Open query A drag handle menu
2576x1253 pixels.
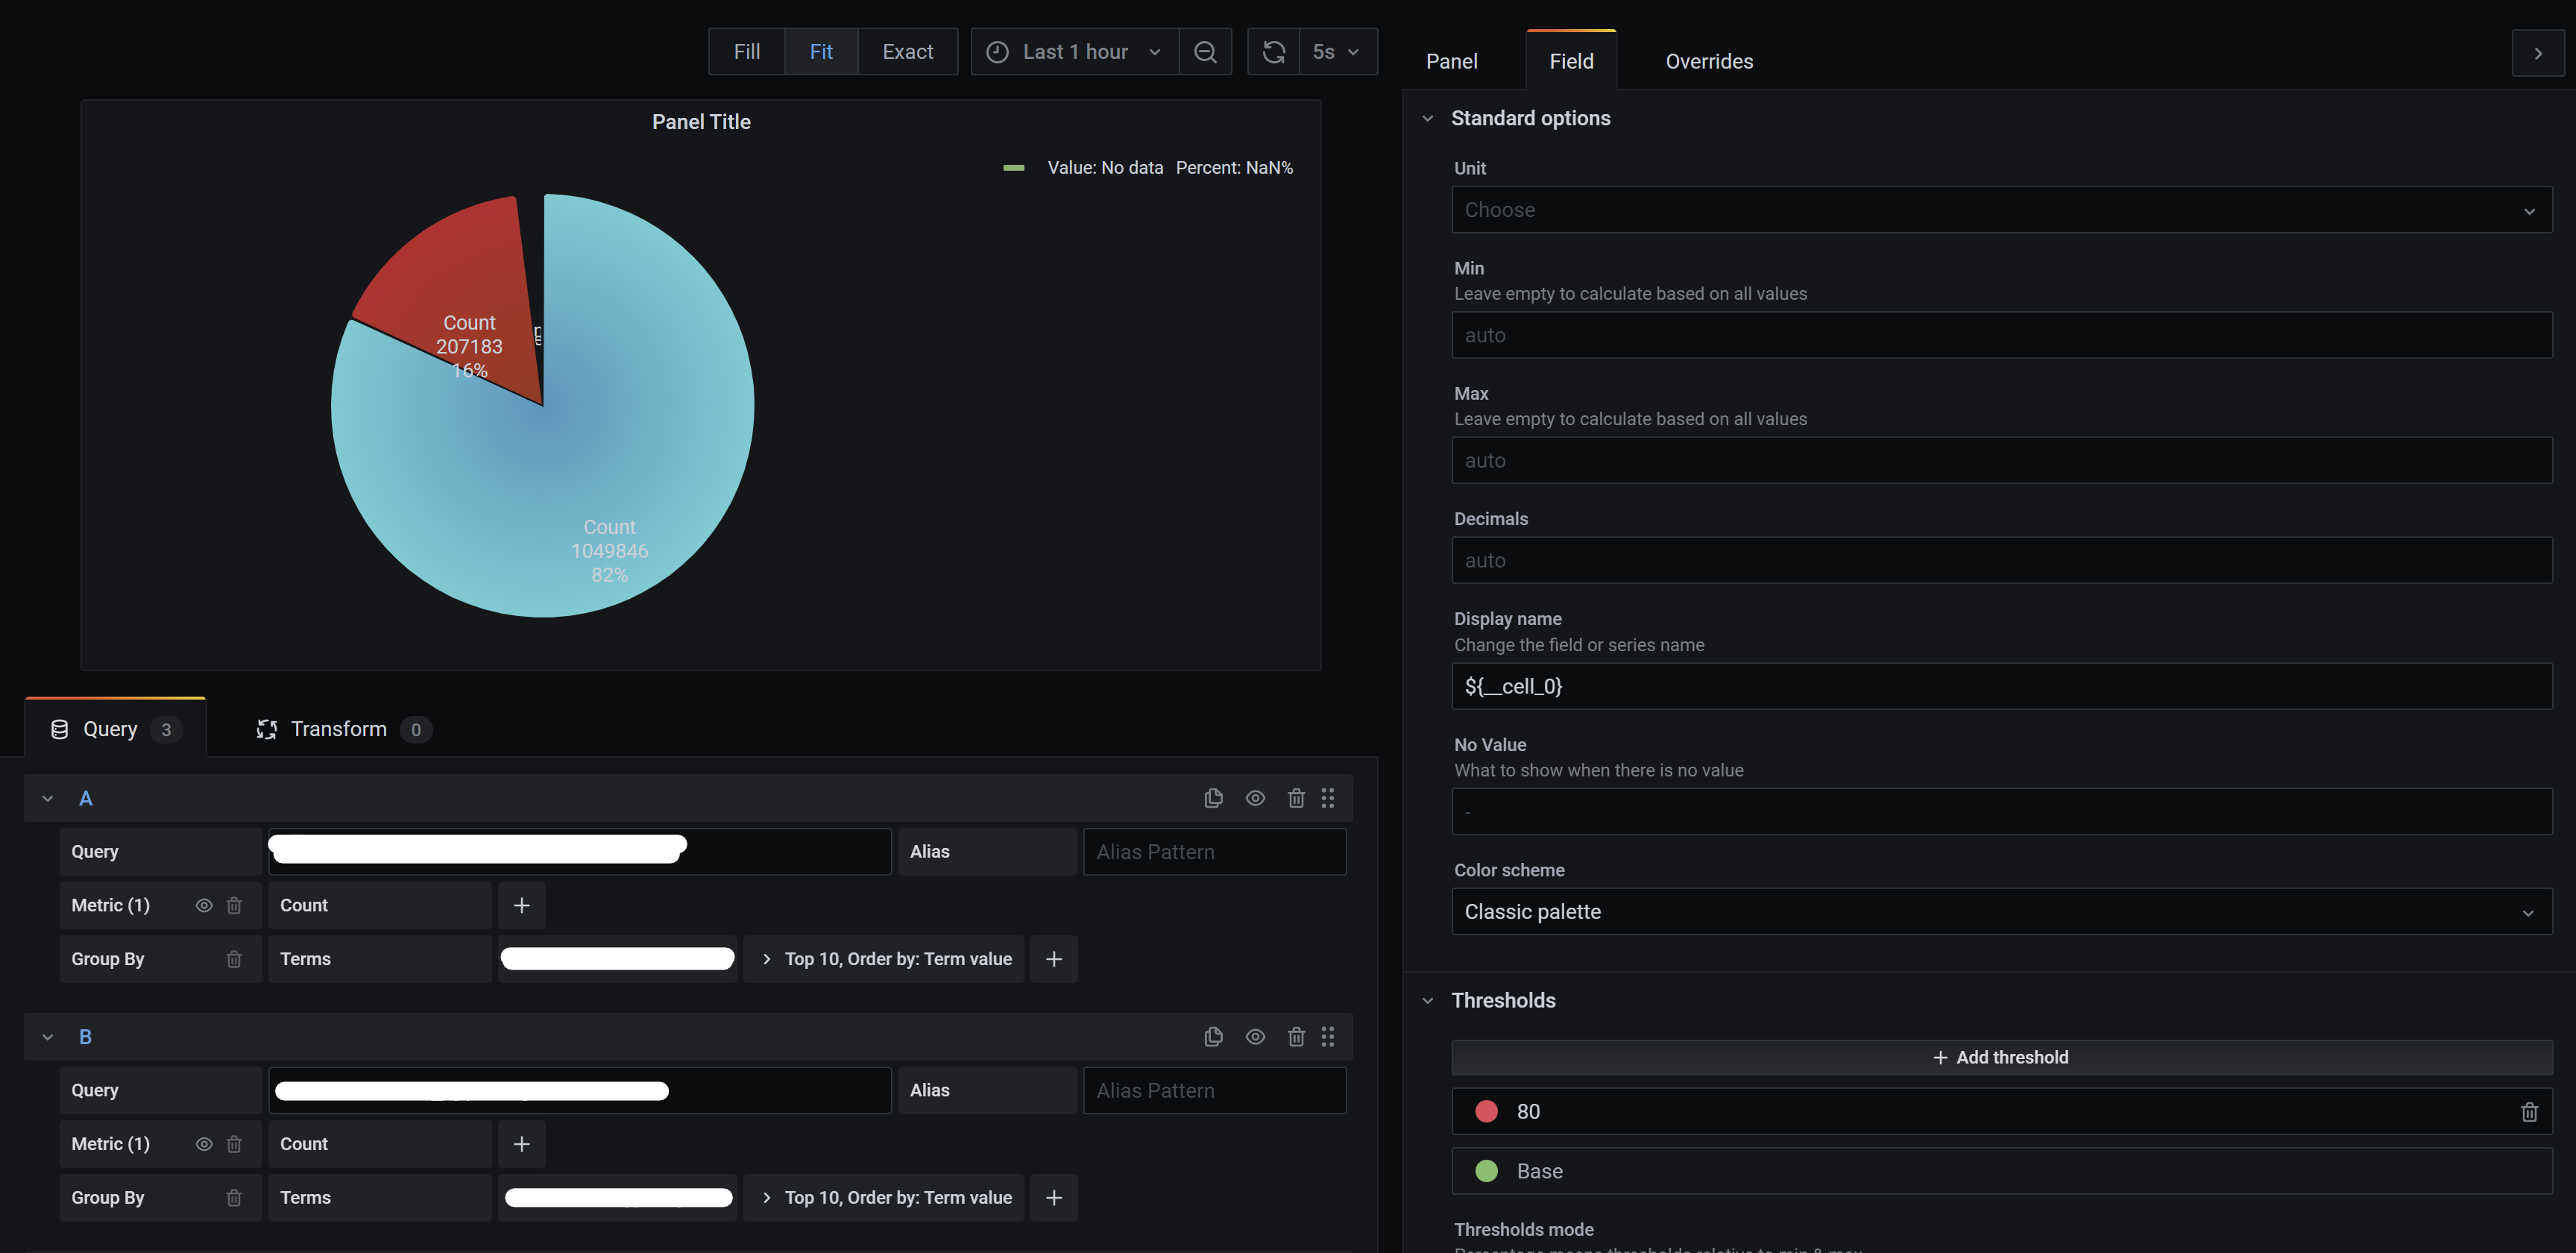[x=1329, y=798]
